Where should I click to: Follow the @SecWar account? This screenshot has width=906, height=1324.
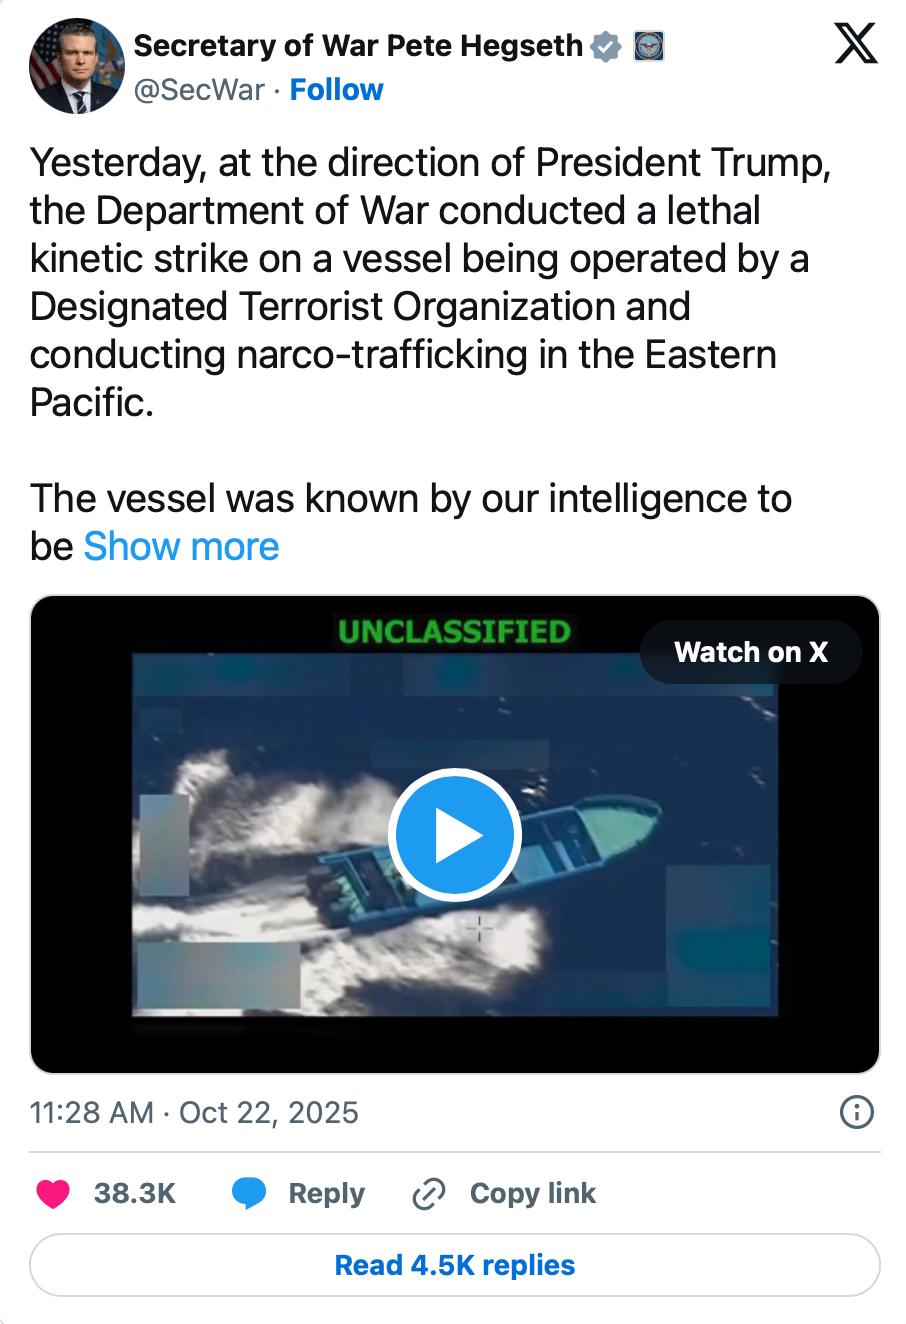tap(336, 90)
